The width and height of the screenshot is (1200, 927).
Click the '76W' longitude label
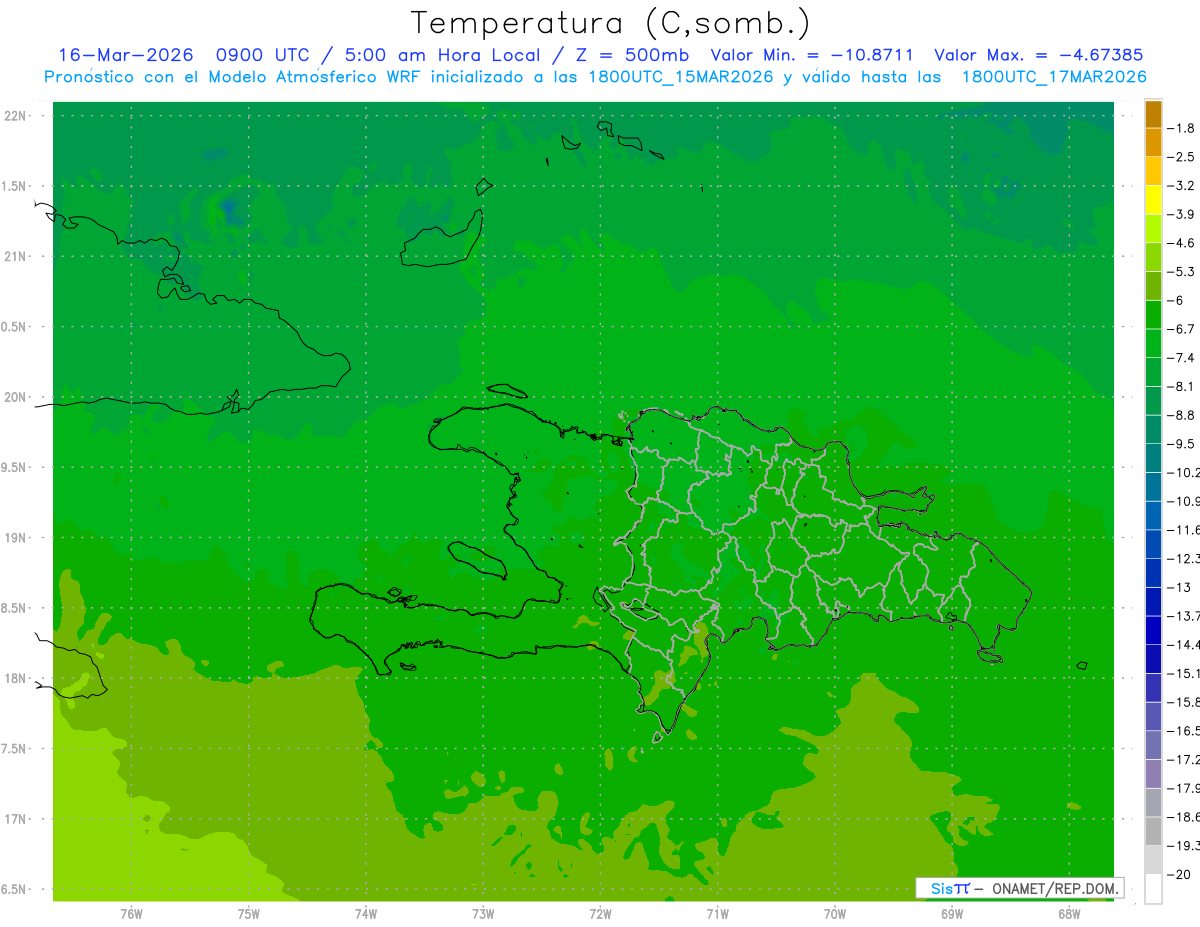point(131,914)
